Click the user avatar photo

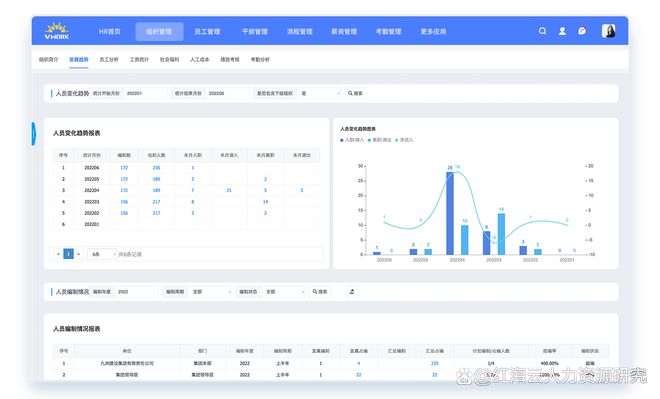(x=609, y=31)
